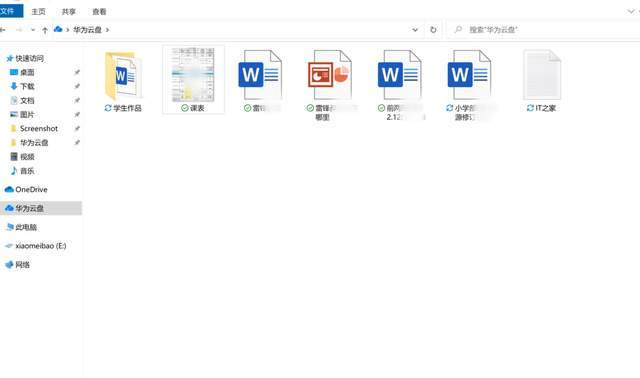Image resolution: width=640 pixels, height=378 pixels.
Task: Switch to the 主页 ribbon tab
Action: pos(38,12)
